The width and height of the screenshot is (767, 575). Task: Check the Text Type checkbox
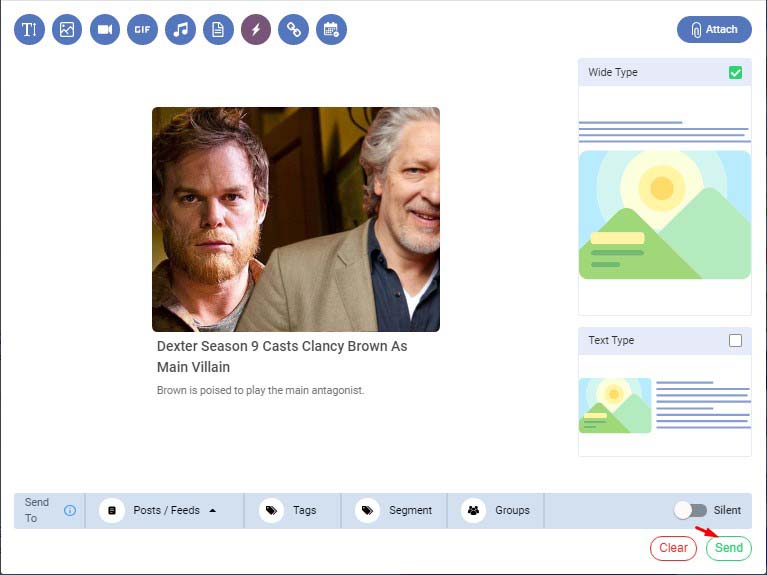(x=735, y=341)
